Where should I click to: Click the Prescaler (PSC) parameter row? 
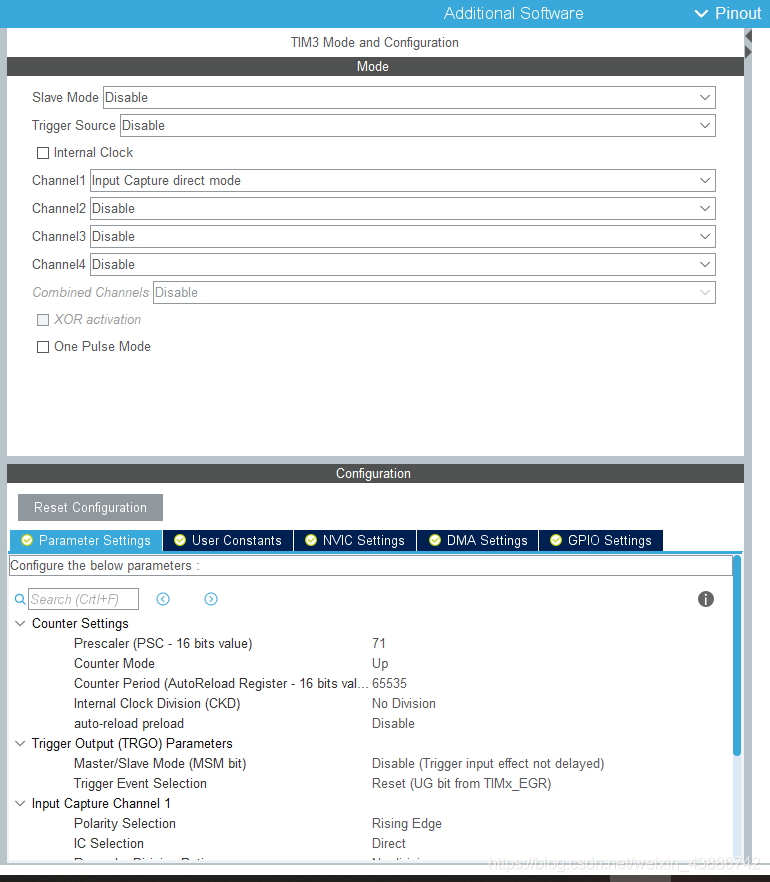coord(371,644)
